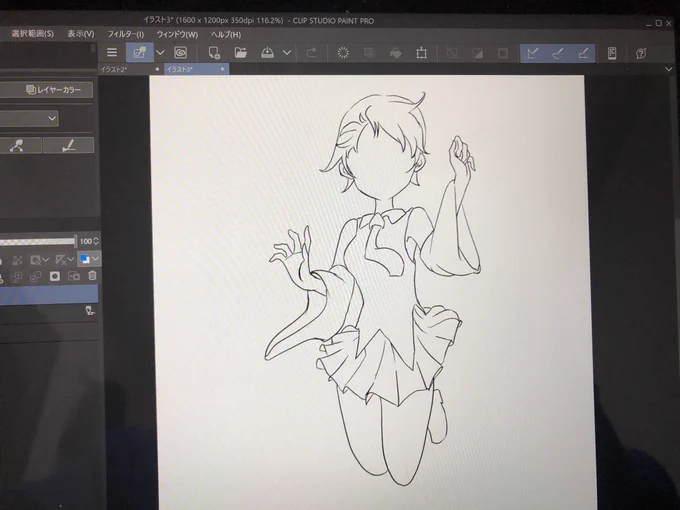Toggle Show Border of Selected Area icon

(503, 53)
